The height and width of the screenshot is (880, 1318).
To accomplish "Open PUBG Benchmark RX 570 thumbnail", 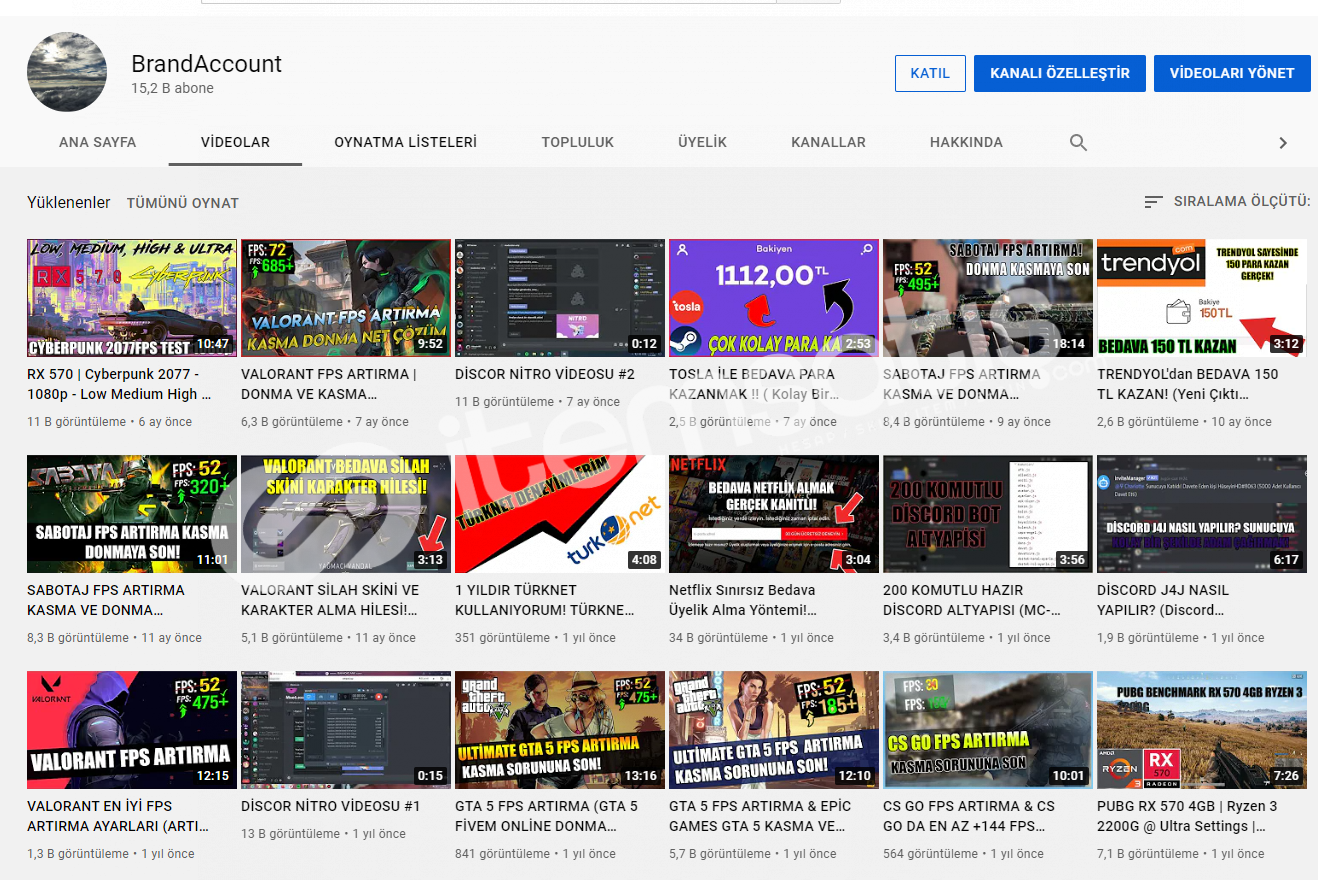I will tap(1202, 730).
